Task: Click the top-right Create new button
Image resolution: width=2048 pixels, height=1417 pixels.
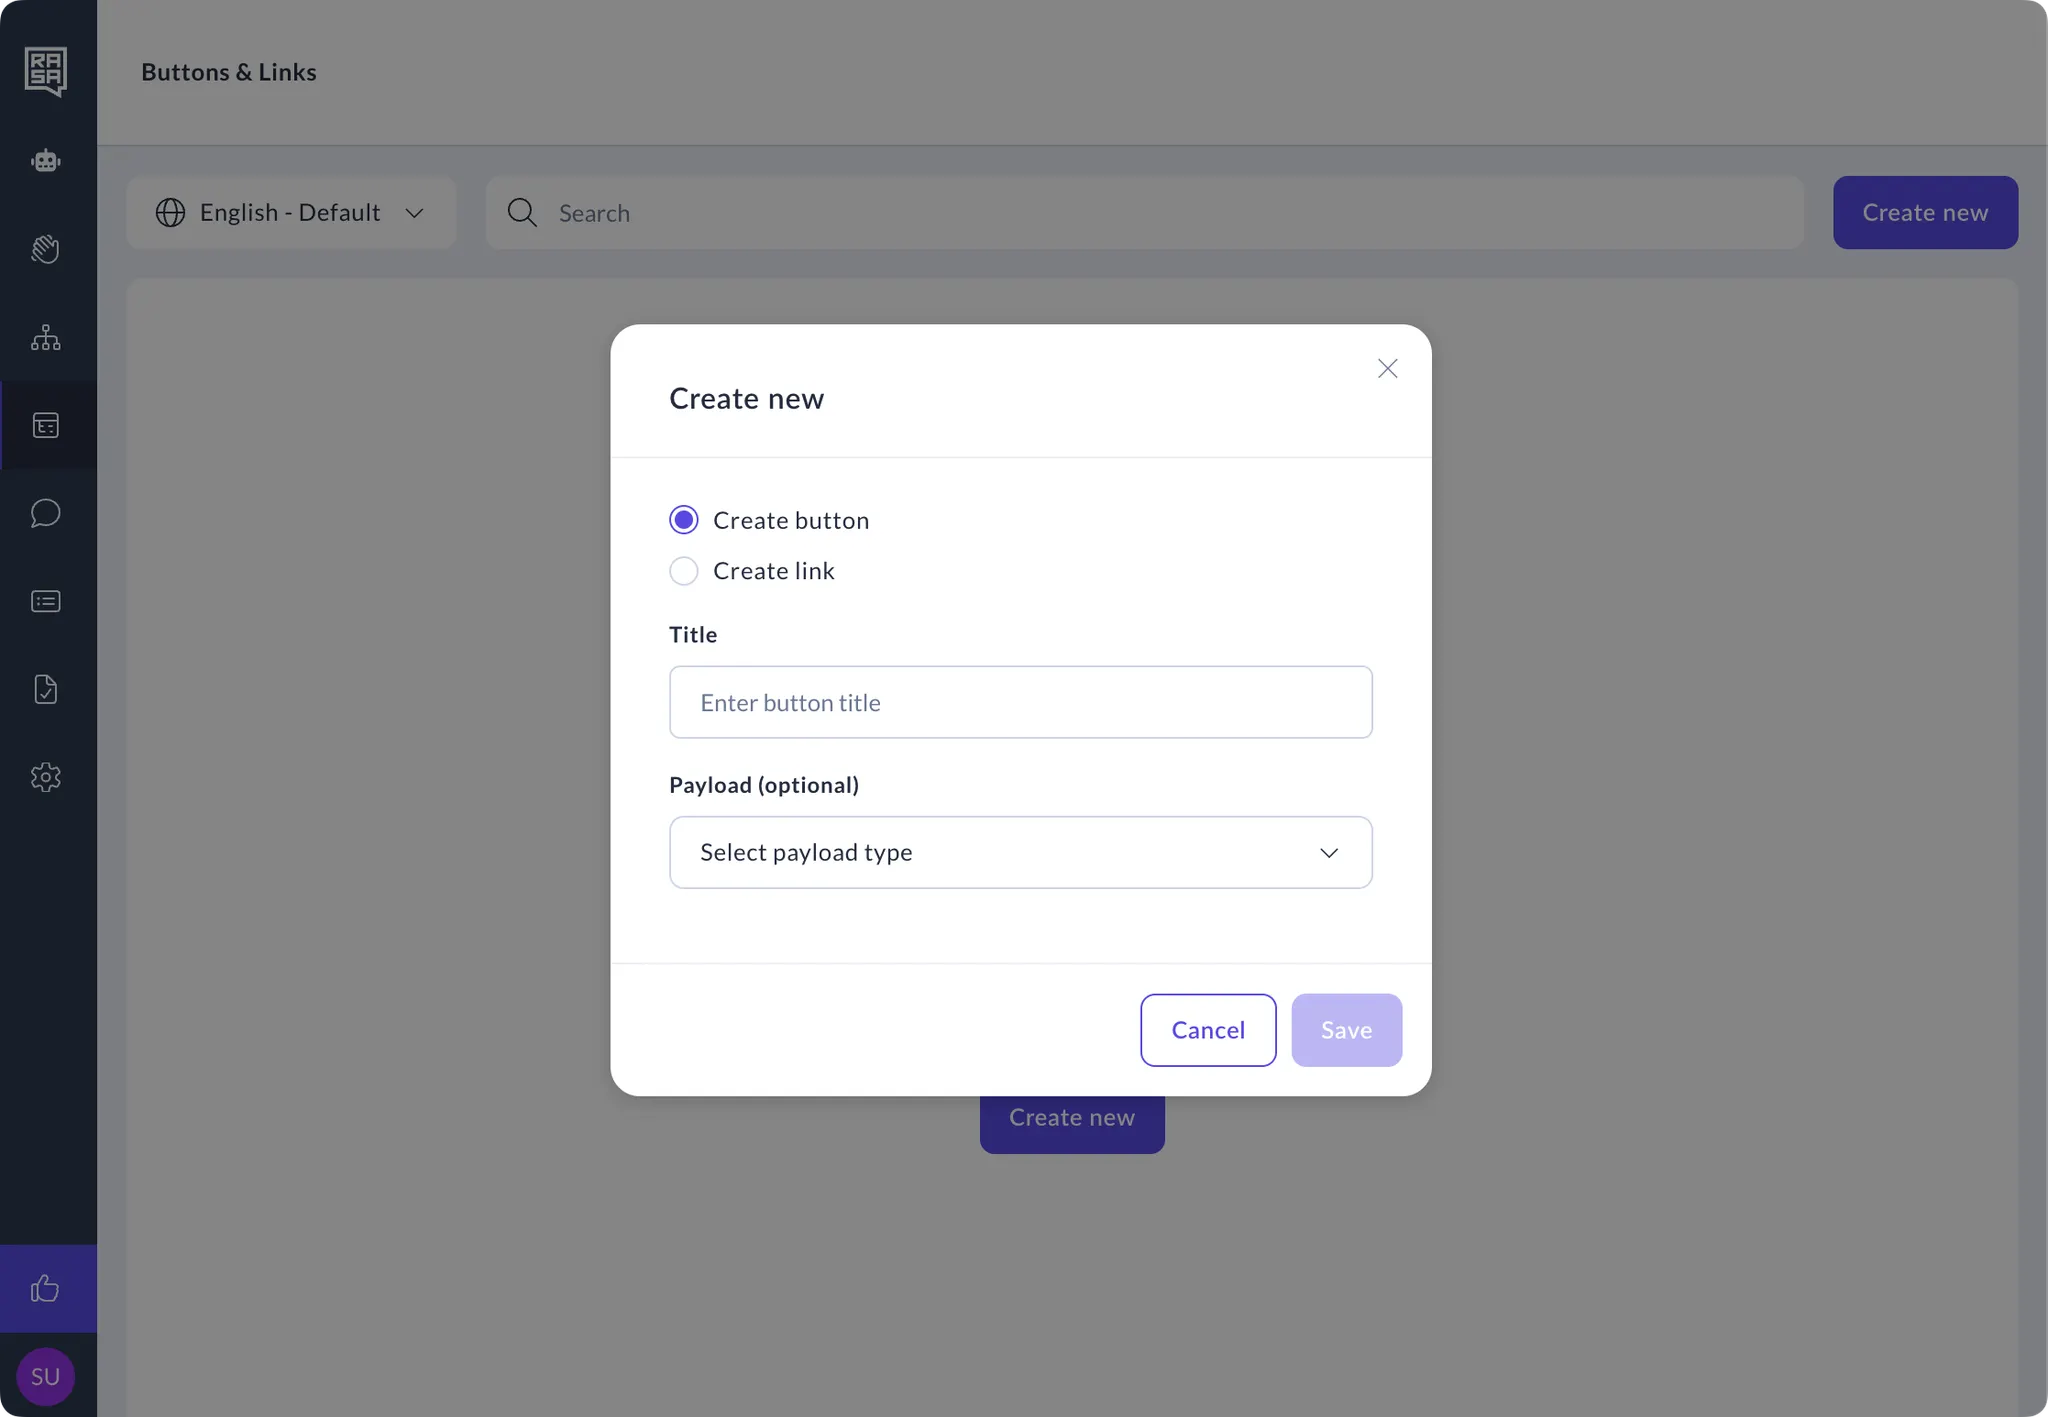Action: (1925, 213)
